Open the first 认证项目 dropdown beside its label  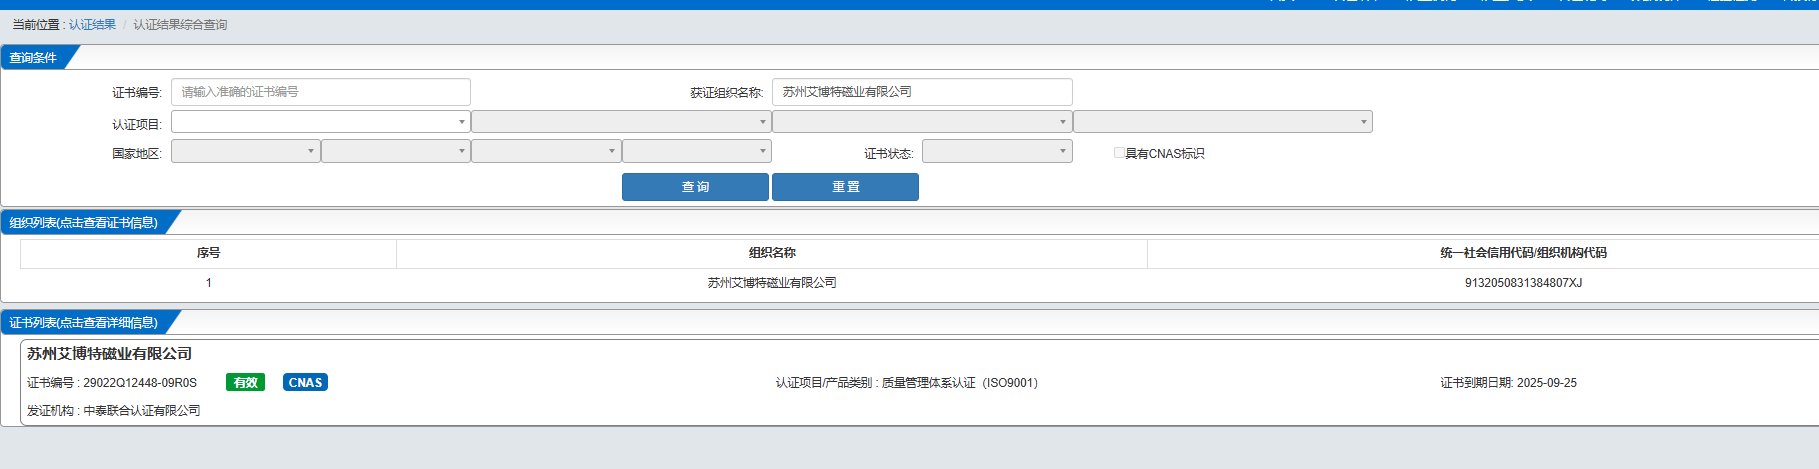point(321,122)
